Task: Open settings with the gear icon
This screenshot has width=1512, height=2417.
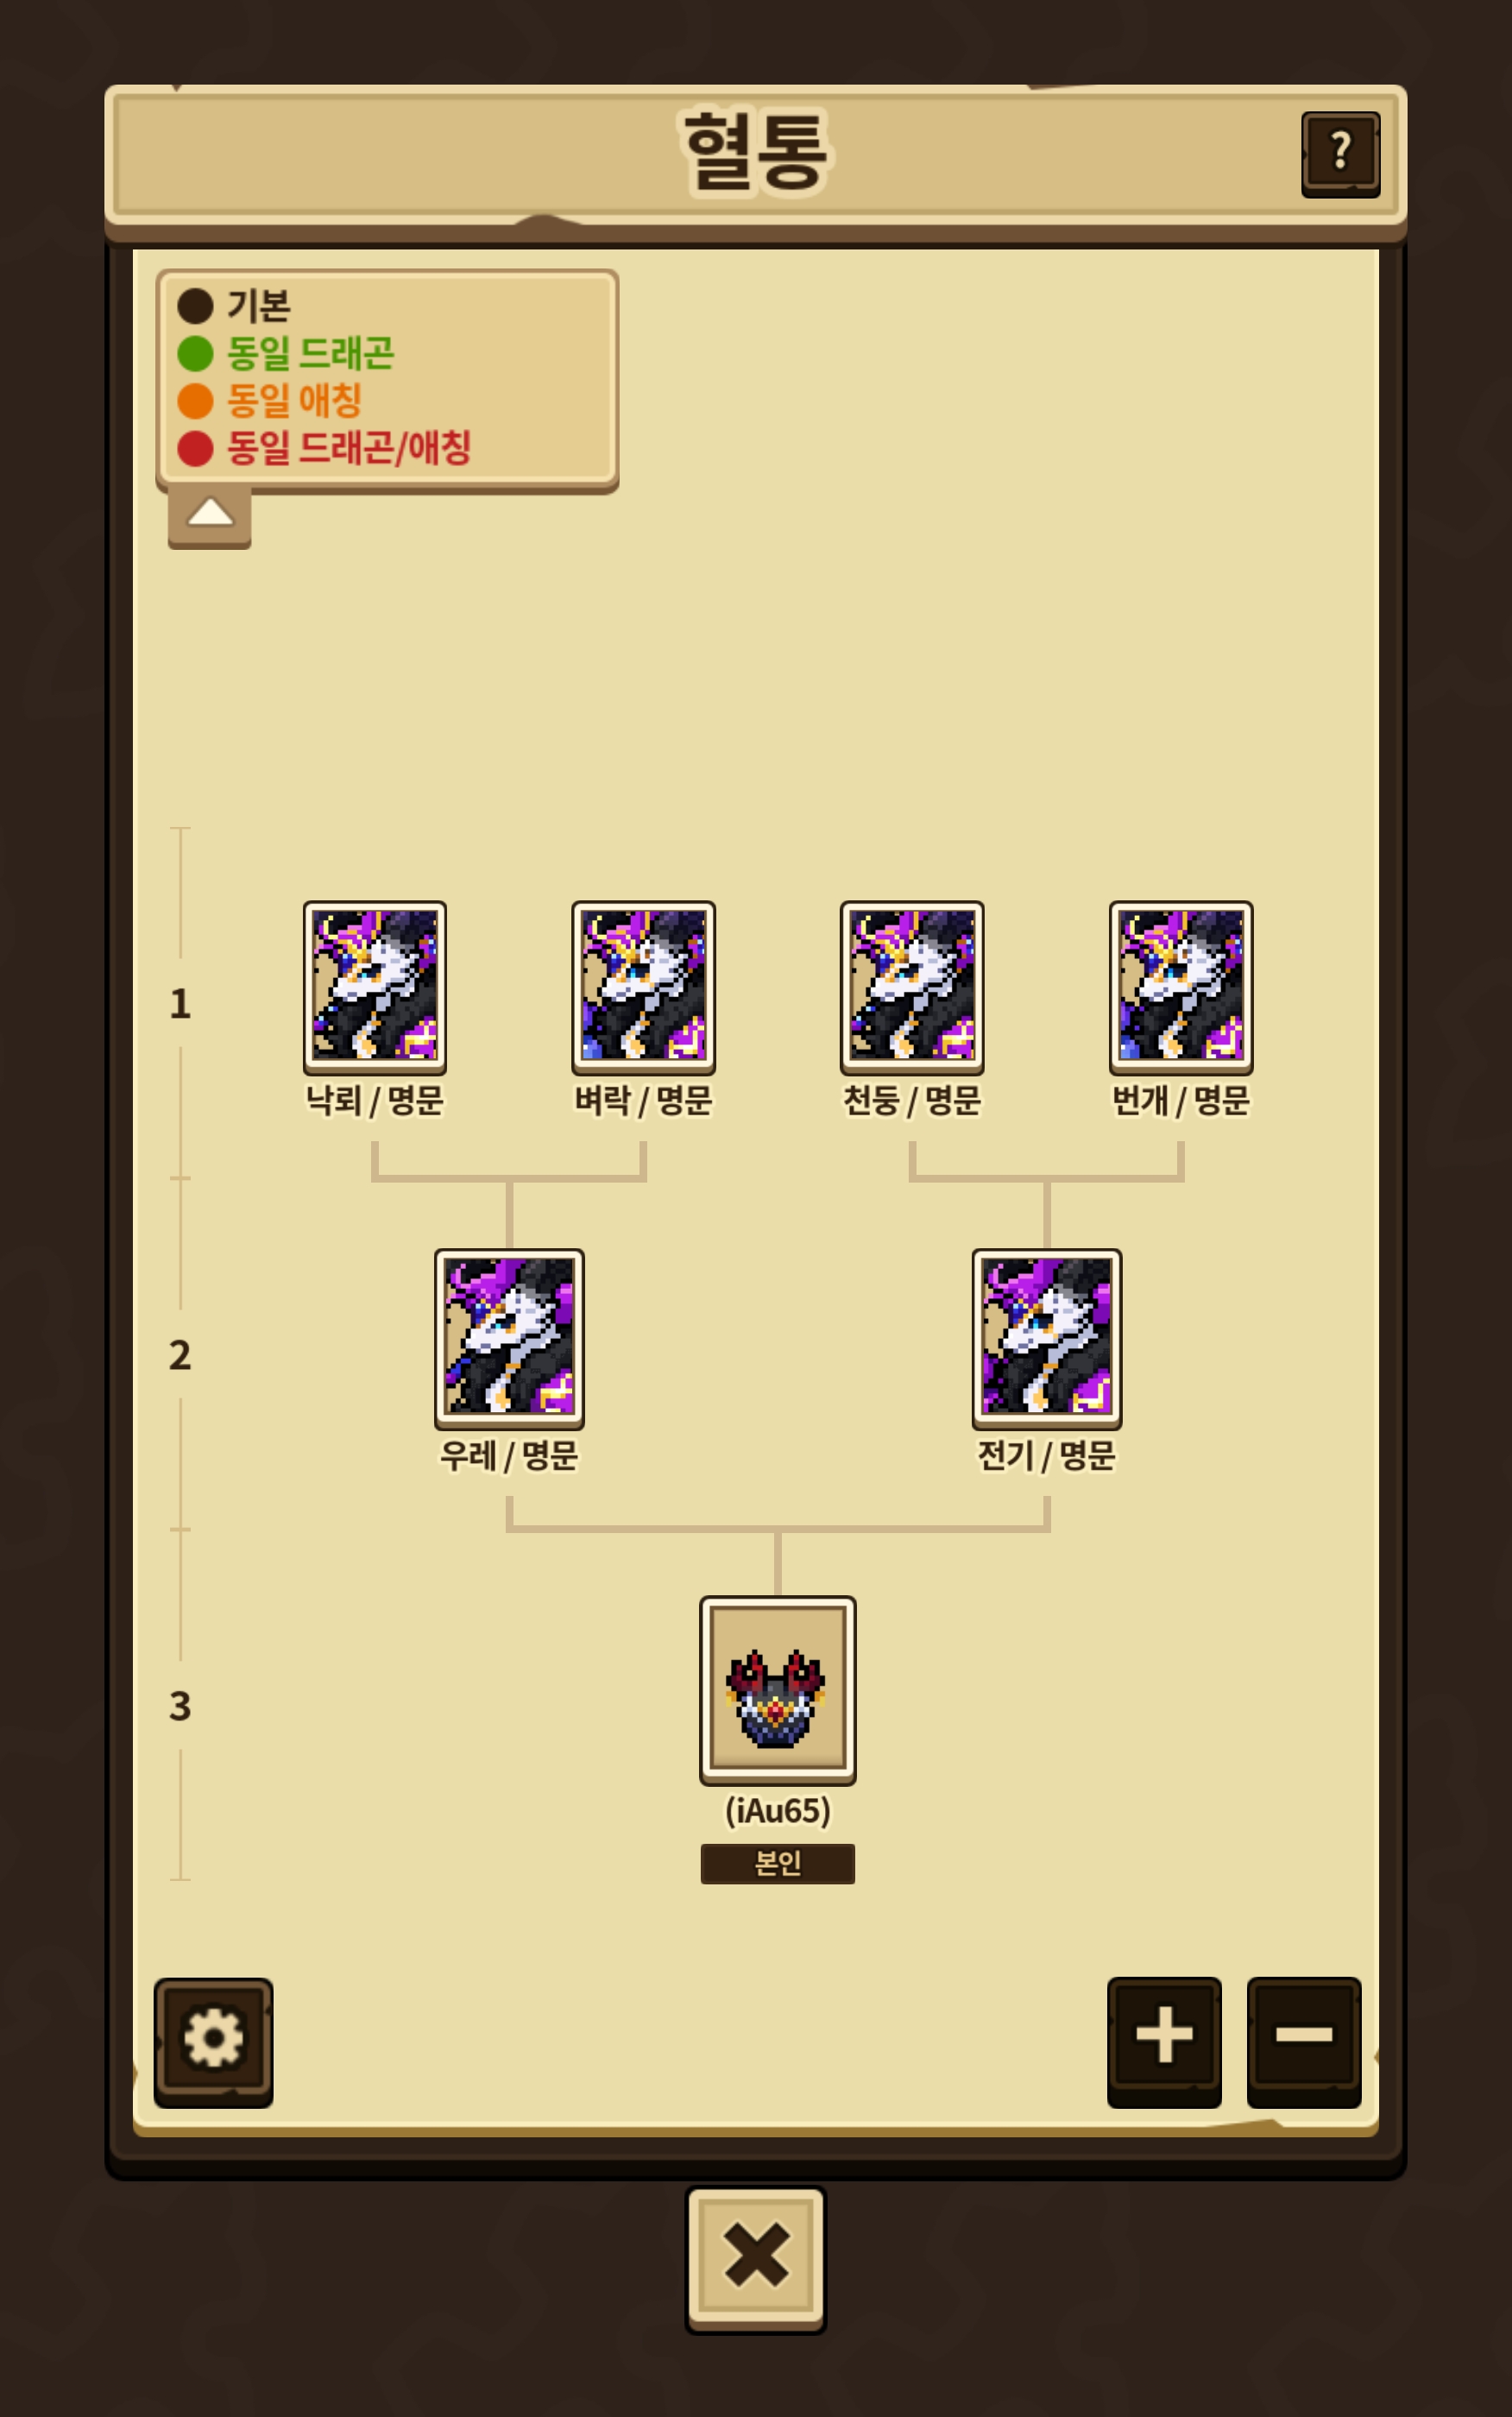Action: coord(213,2041)
